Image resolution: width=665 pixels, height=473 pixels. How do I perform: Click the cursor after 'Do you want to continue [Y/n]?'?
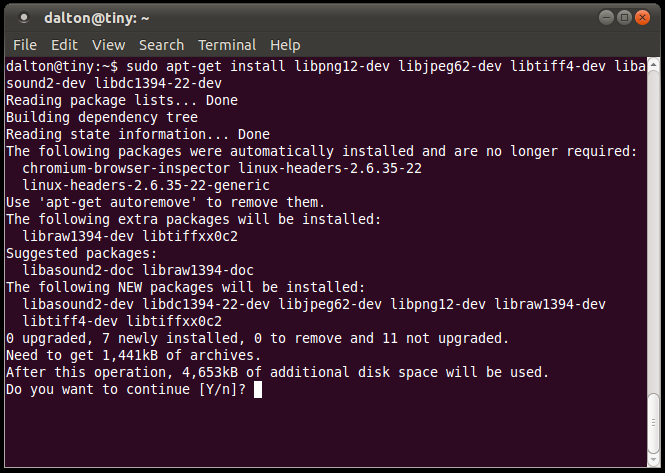coord(258,389)
